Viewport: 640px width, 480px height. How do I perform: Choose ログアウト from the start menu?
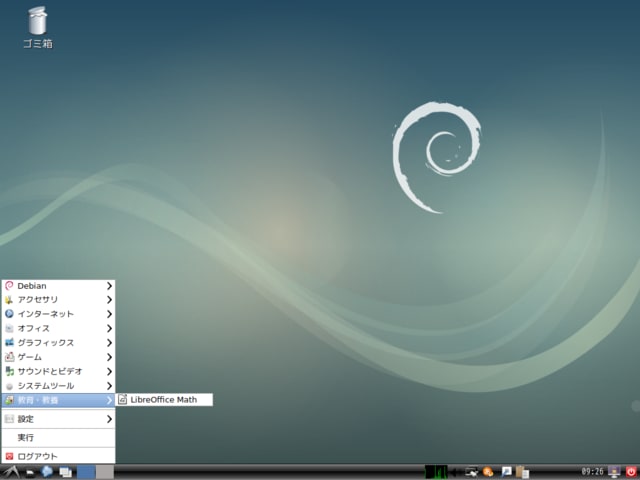coord(58,456)
